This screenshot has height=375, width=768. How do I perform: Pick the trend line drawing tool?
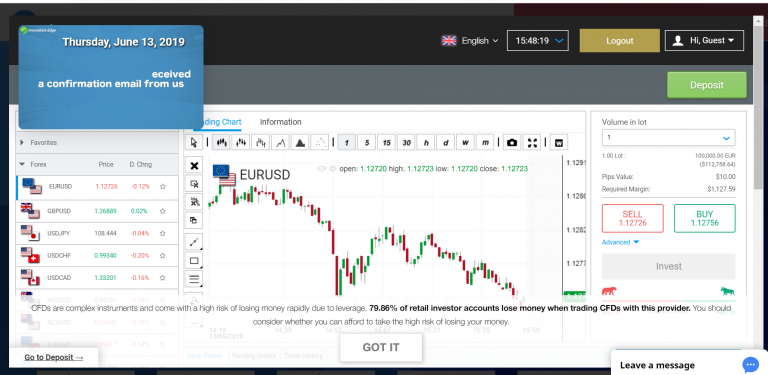click(x=194, y=242)
